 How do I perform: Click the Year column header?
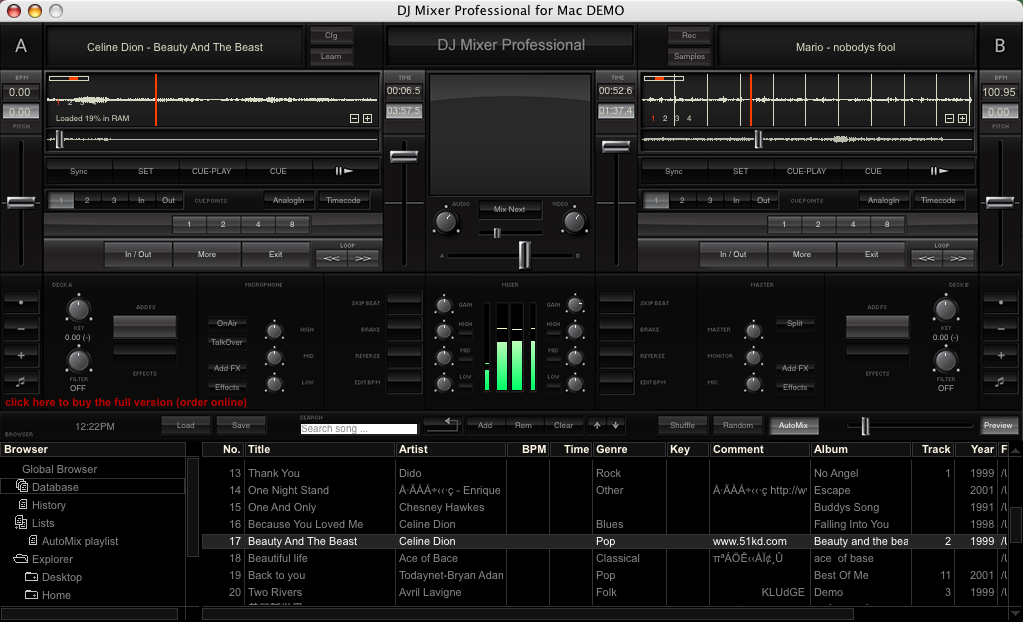pos(975,449)
